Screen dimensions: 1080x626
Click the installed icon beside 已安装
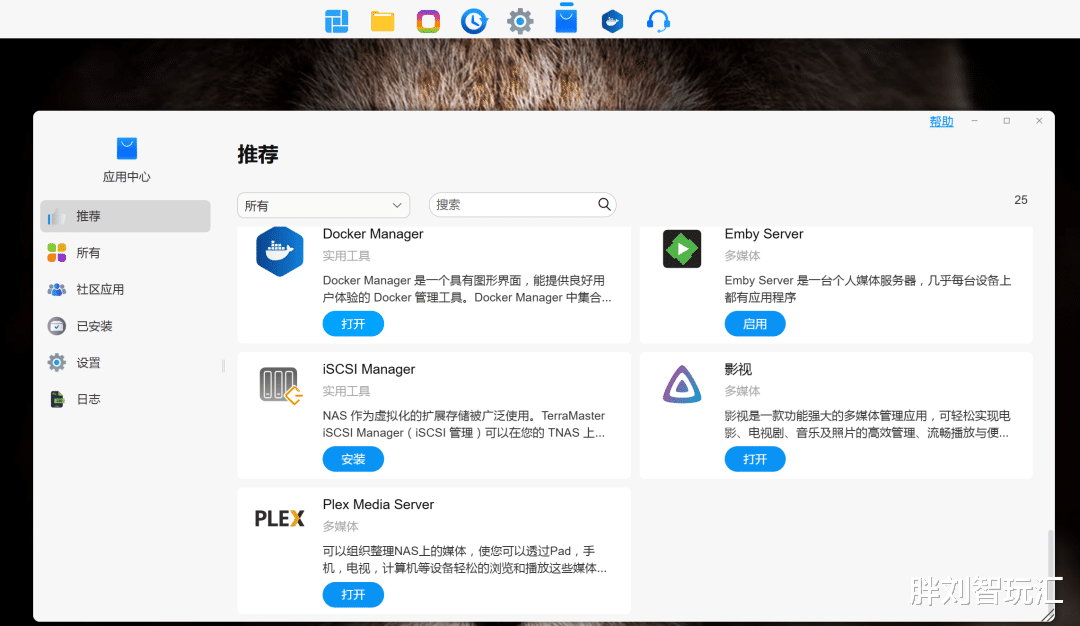click(56, 326)
